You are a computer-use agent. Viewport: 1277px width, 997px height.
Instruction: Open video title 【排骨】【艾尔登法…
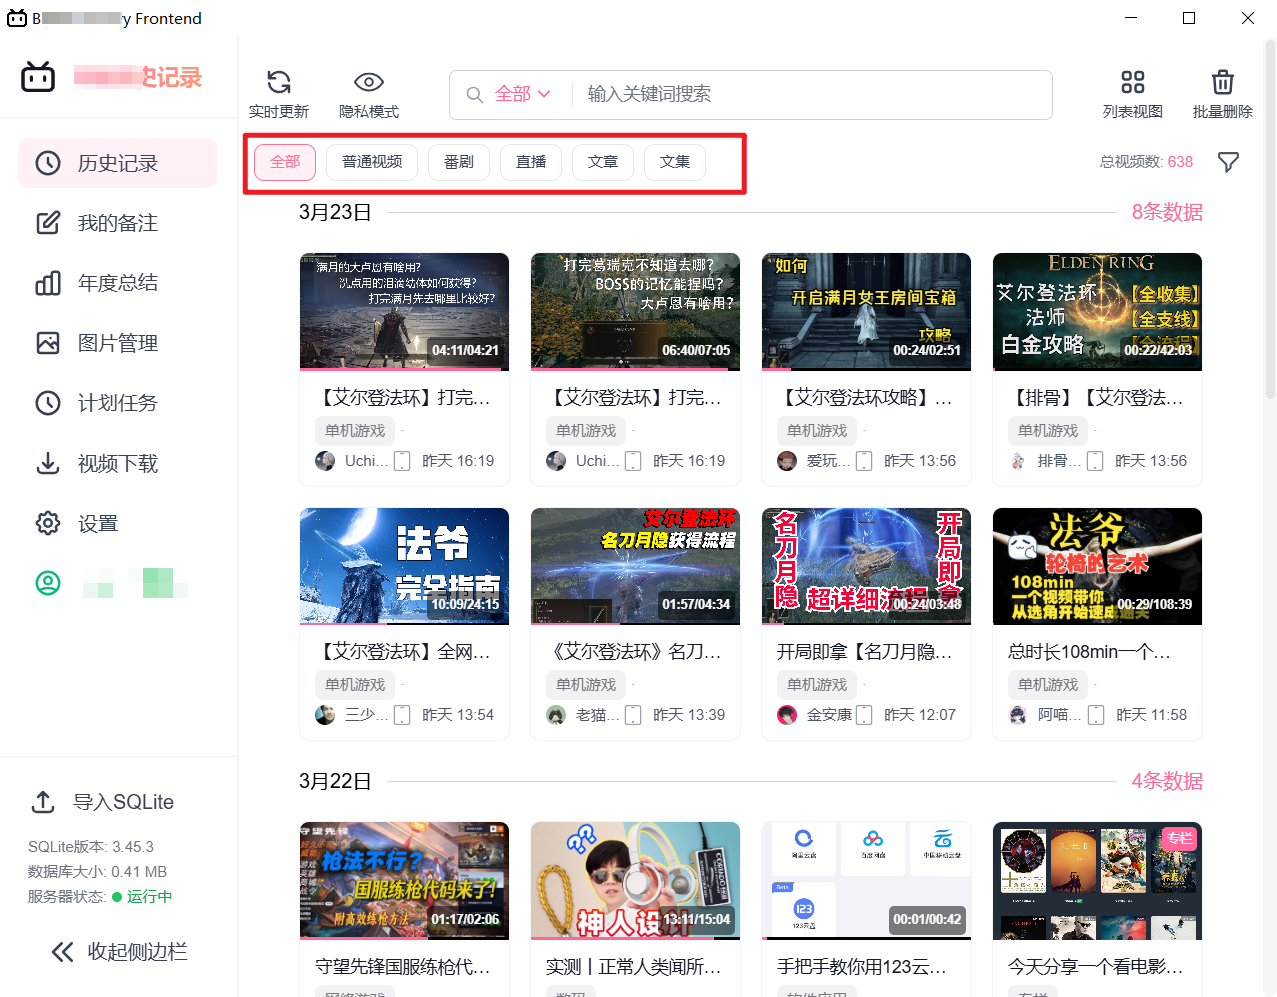tap(1097, 398)
